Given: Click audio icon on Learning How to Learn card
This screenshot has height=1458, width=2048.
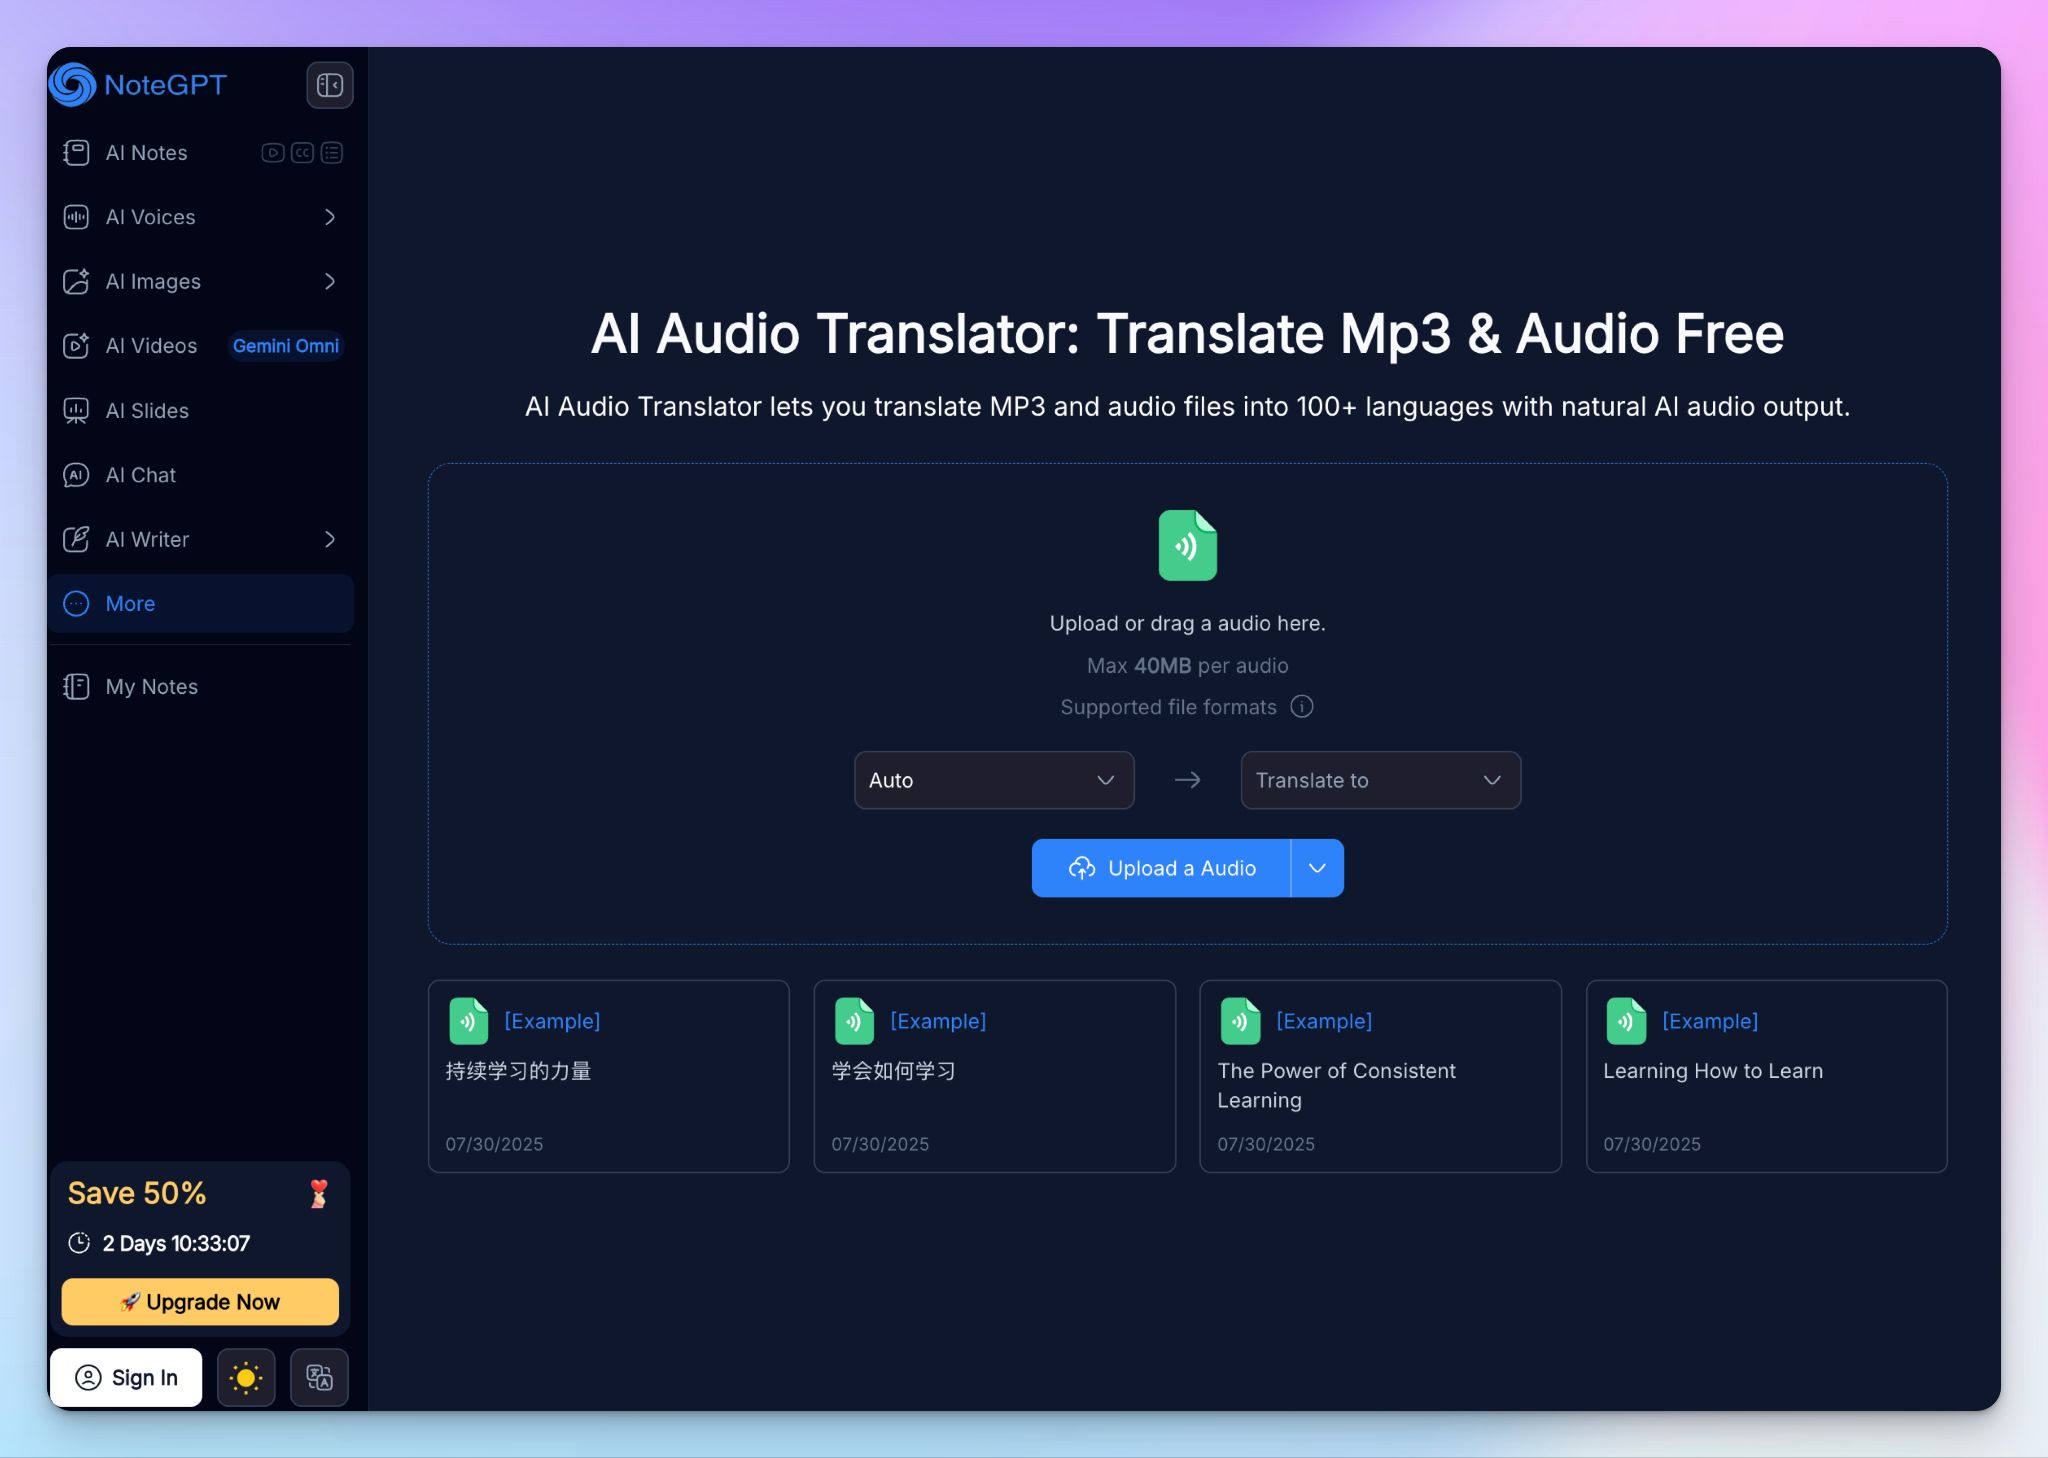Looking at the screenshot, I should [1627, 1021].
